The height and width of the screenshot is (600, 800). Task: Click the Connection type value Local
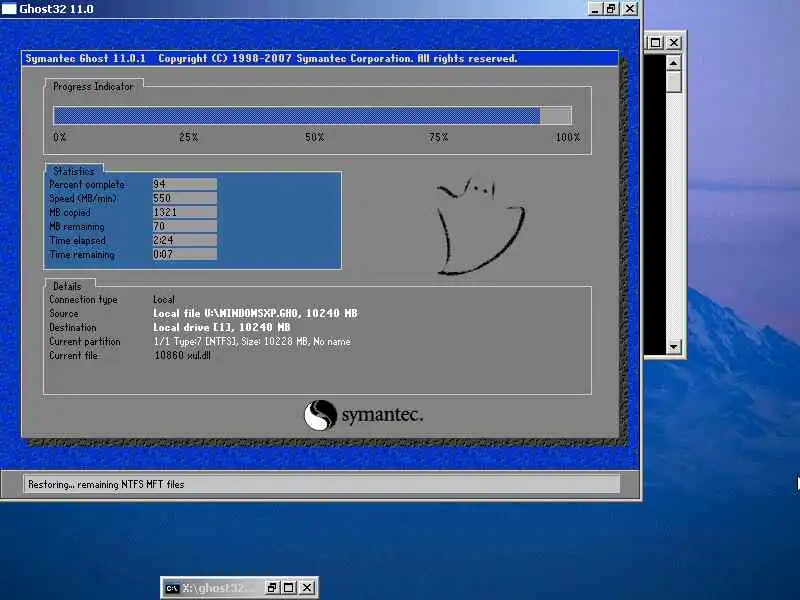coord(164,299)
